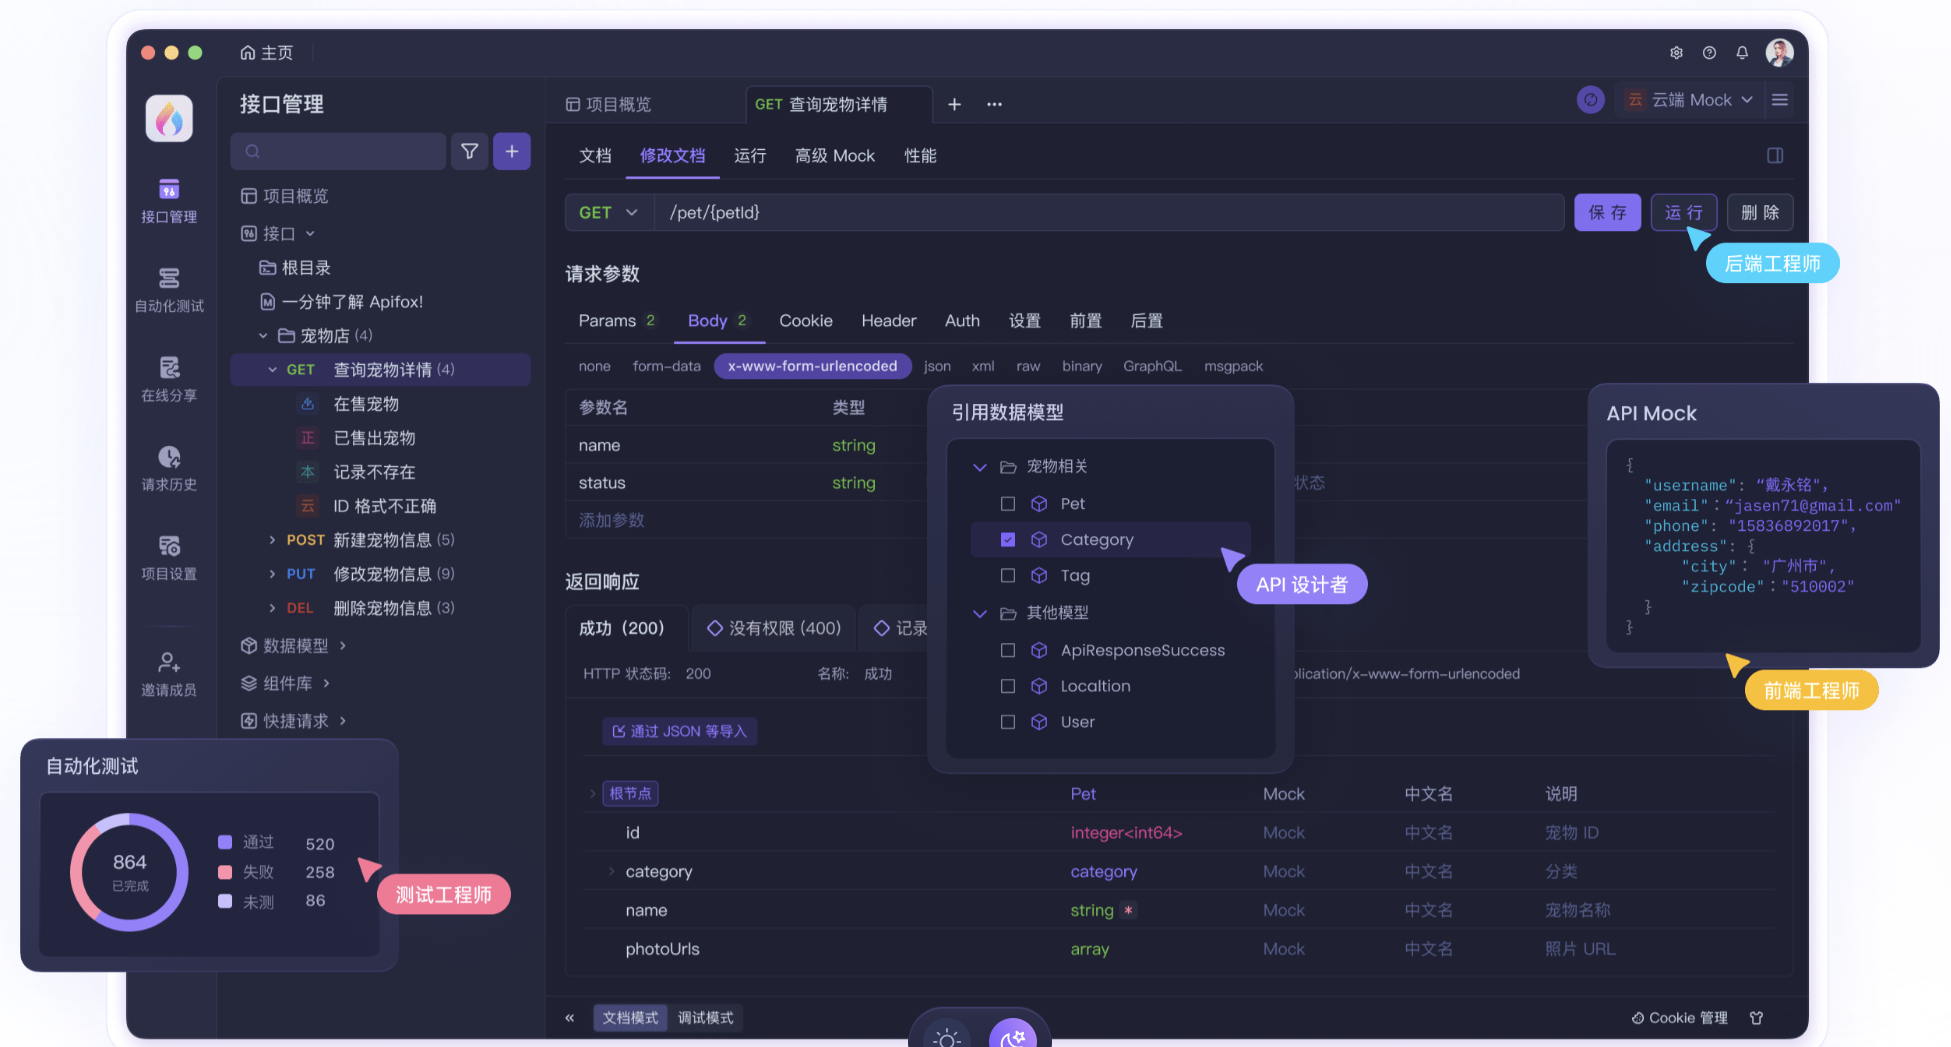Check the User checkbox under 其他模型
Screen dimensions: 1951x1047
pyautogui.click(x=1007, y=721)
